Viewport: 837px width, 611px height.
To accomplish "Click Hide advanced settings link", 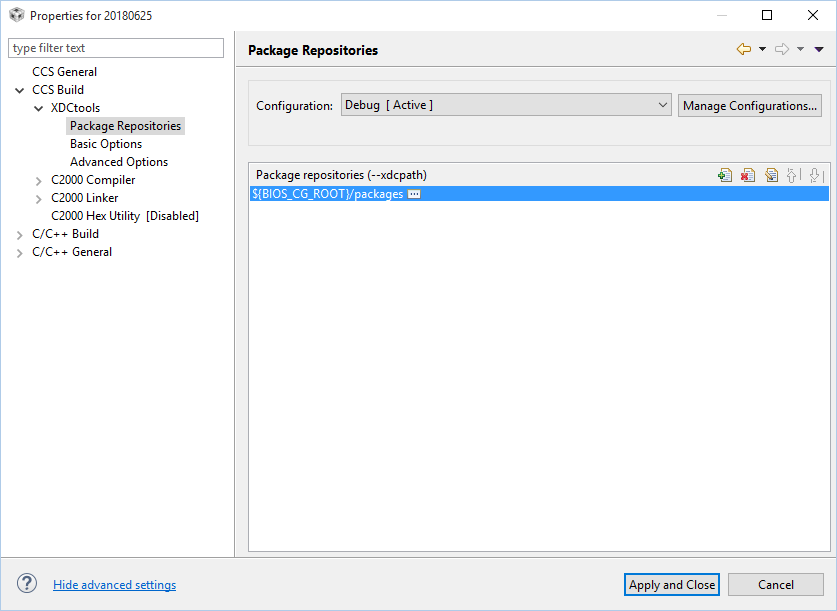I will click(114, 585).
